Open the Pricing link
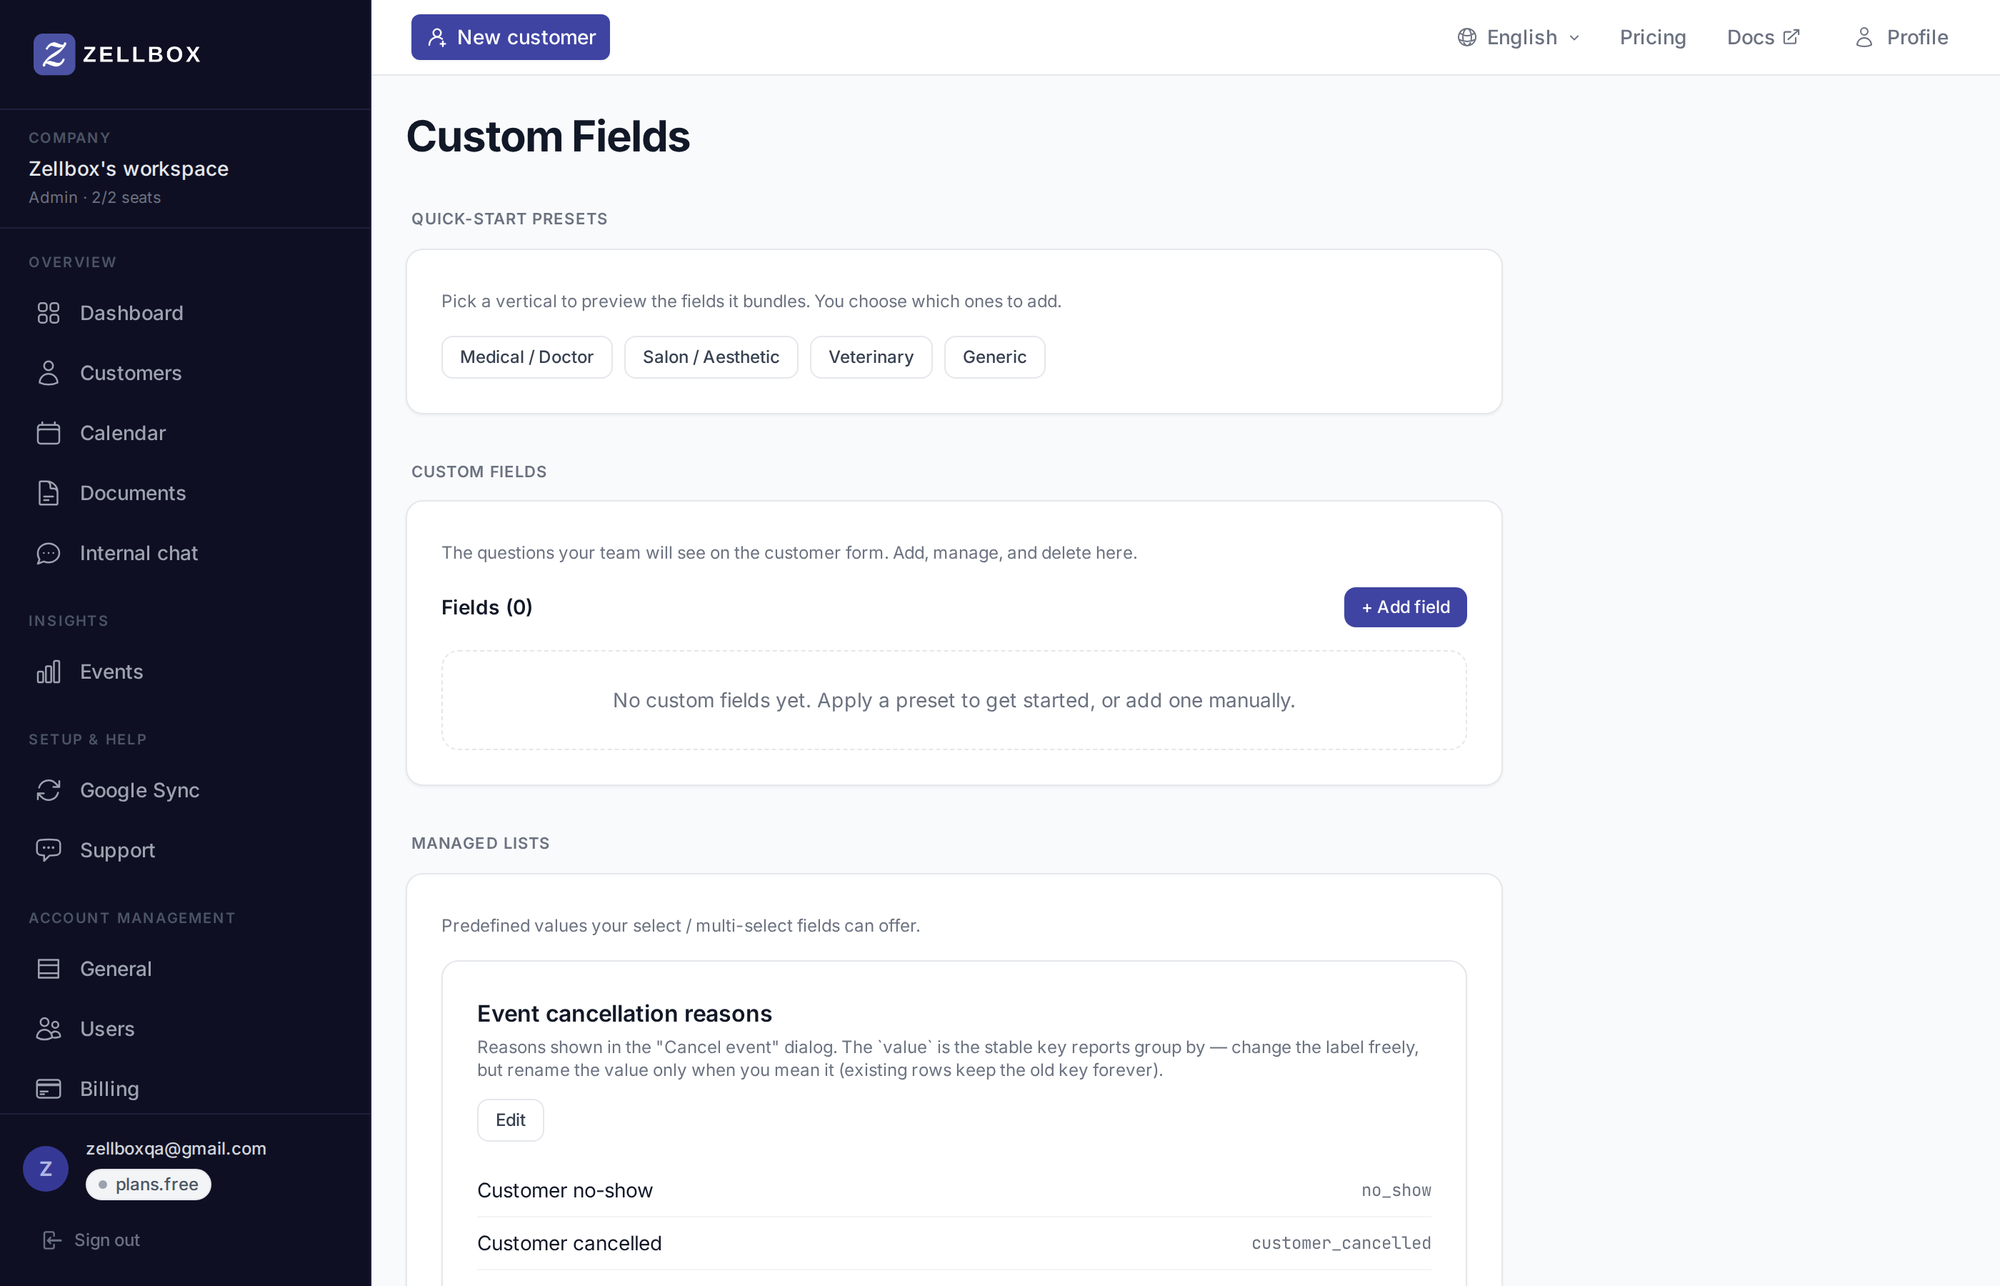The height and width of the screenshot is (1286, 2000). 1653,37
